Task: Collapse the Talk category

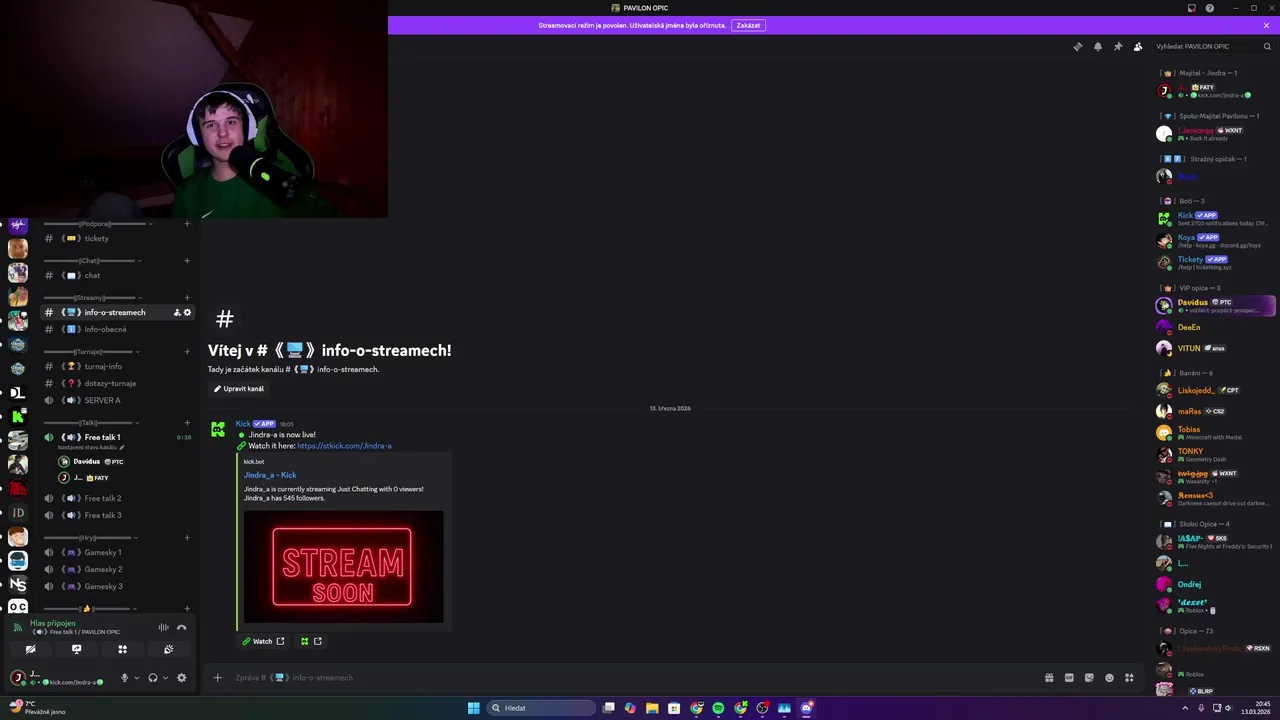Action: (x=93, y=423)
